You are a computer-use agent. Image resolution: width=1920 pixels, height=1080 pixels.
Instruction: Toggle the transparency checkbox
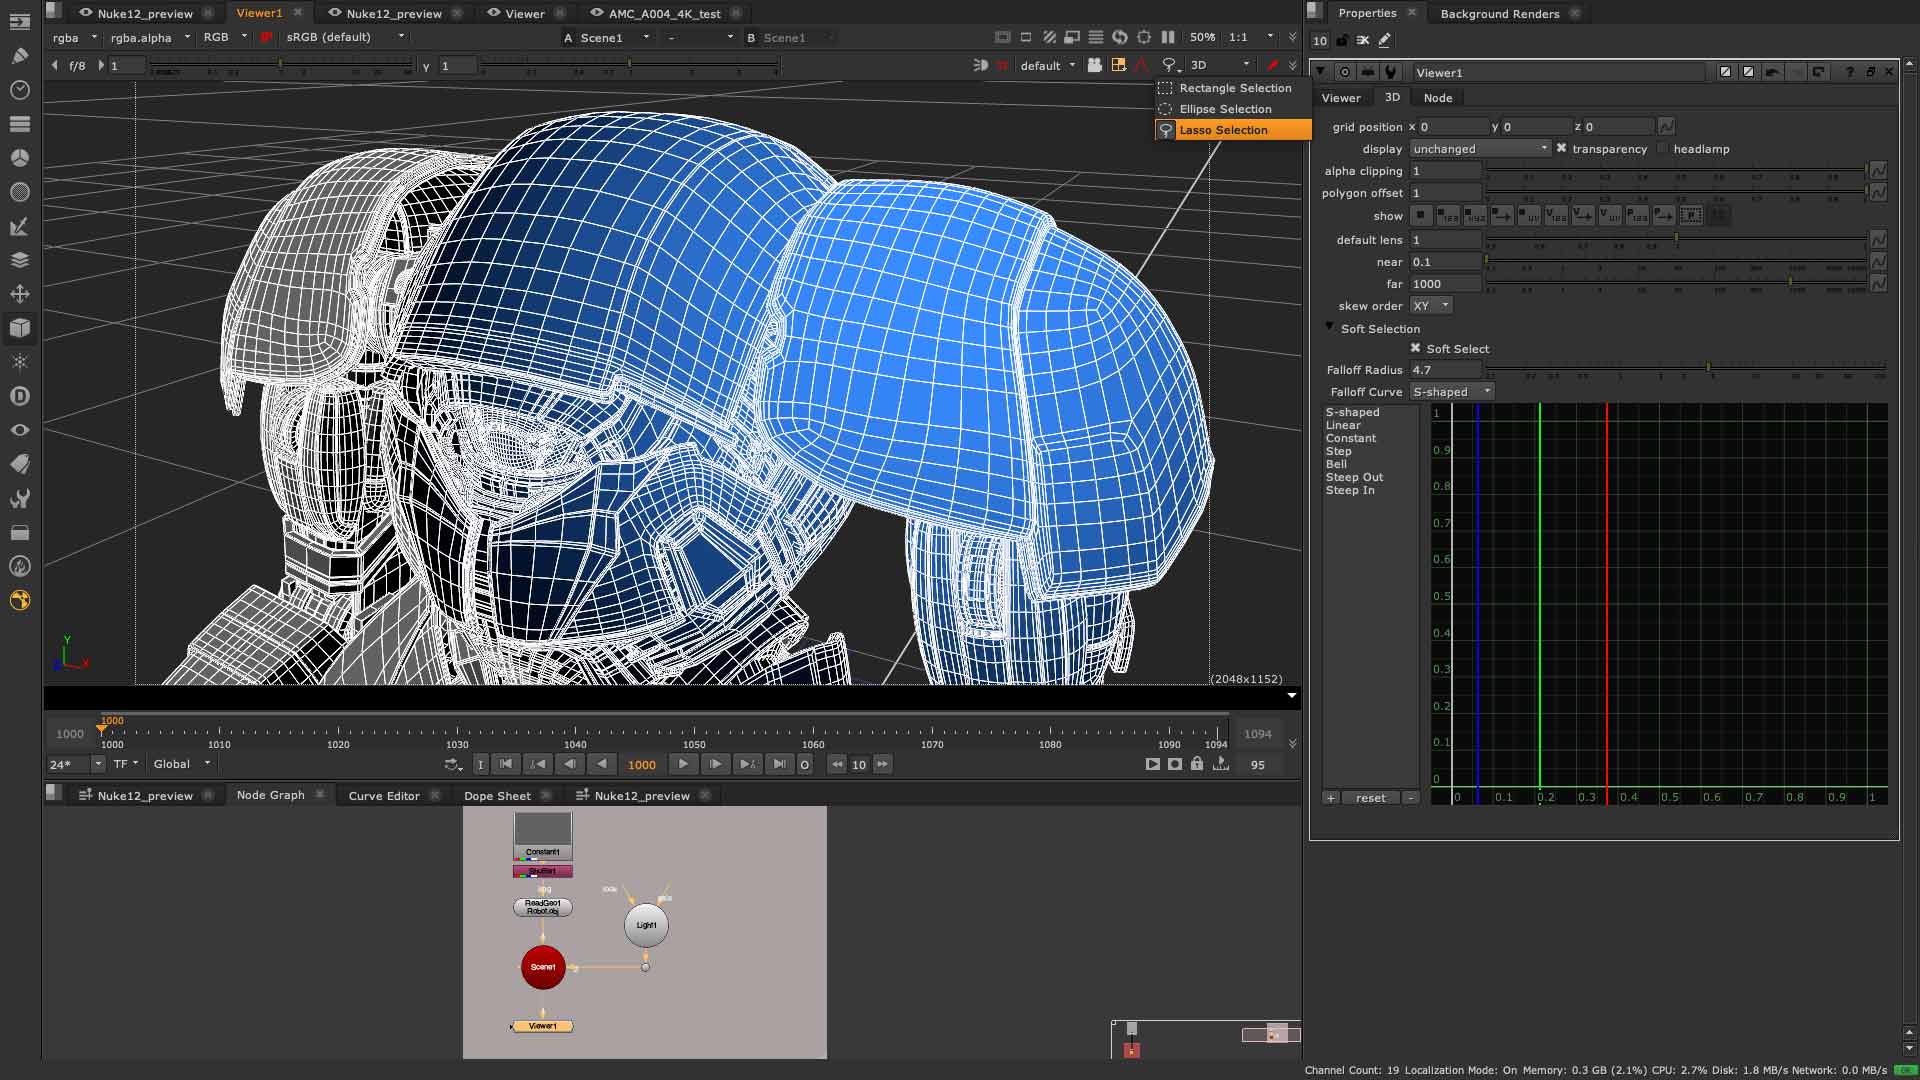tap(1561, 148)
